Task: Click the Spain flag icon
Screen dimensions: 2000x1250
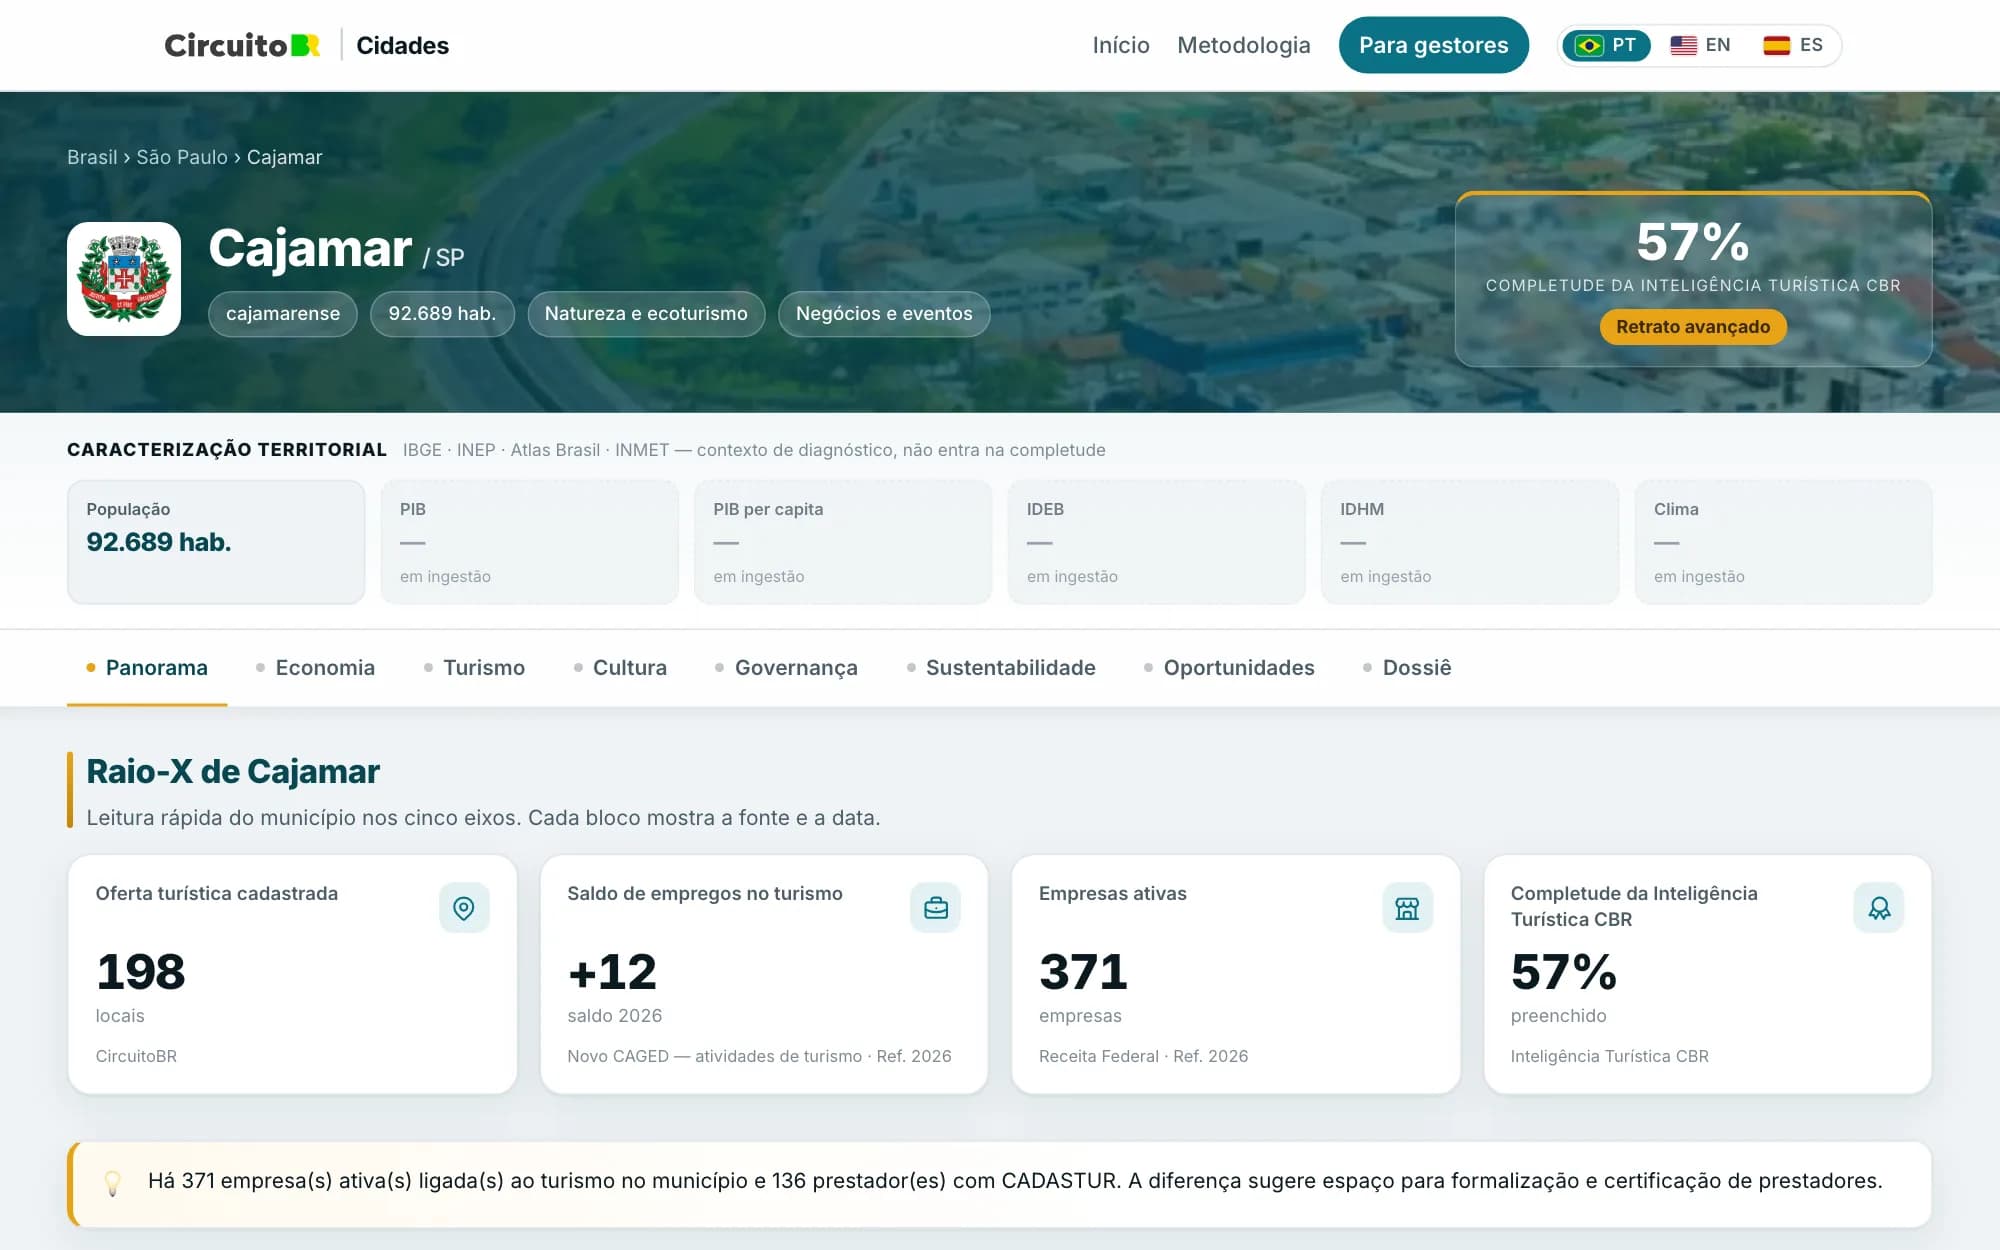Action: pyautogui.click(x=1777, y=45)
